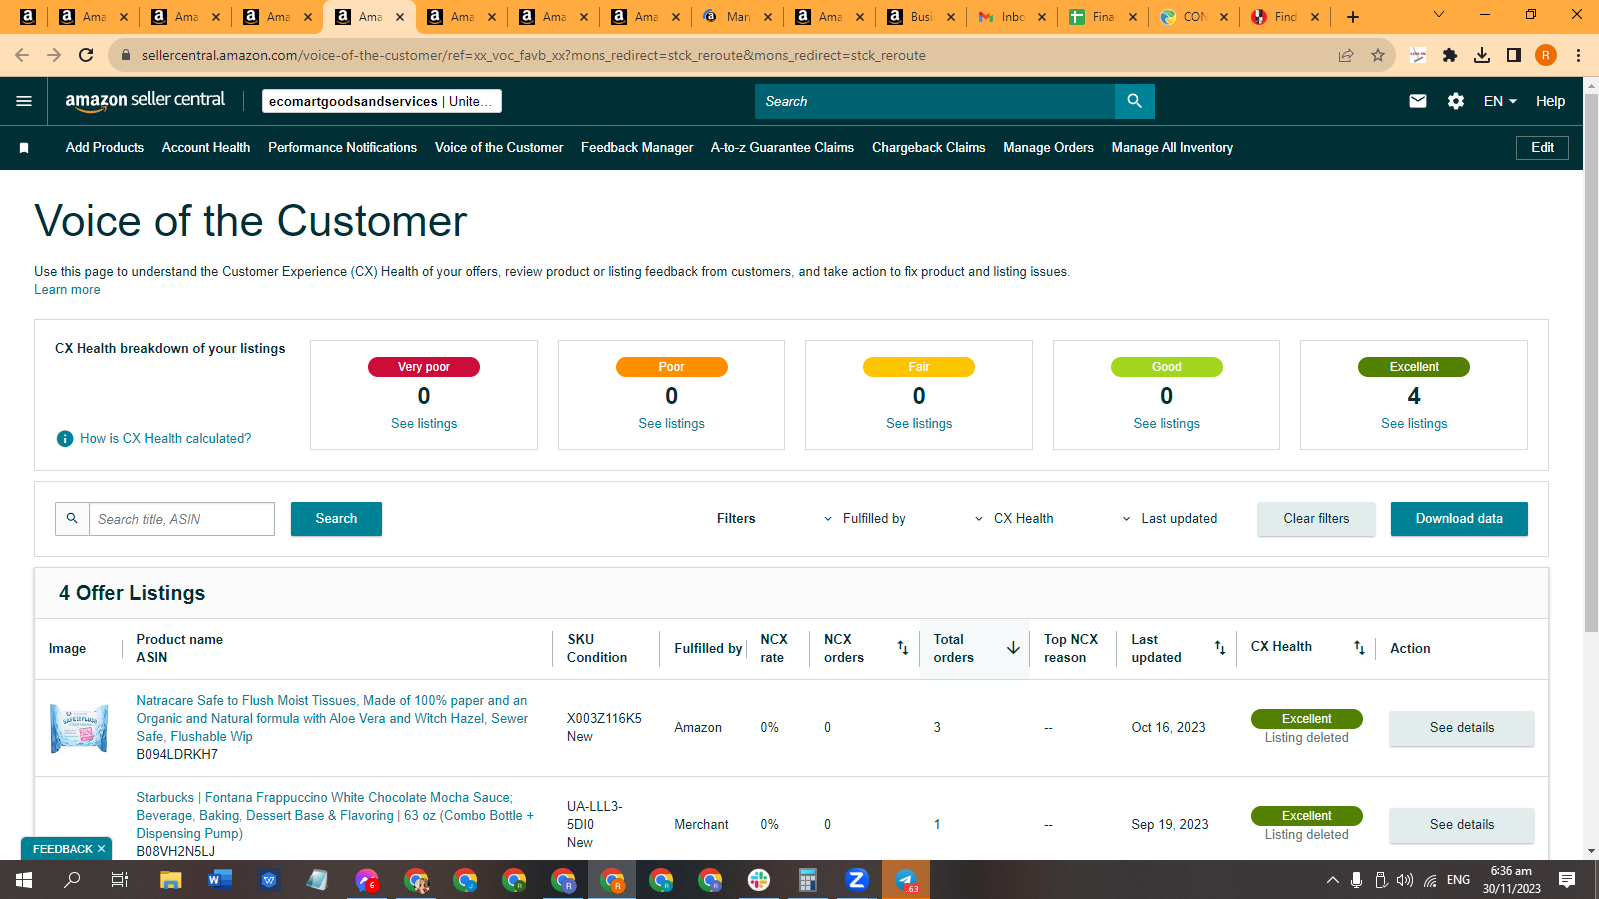
Task: Open A-to-z Guarantee Claims
Action: [782, 148]
